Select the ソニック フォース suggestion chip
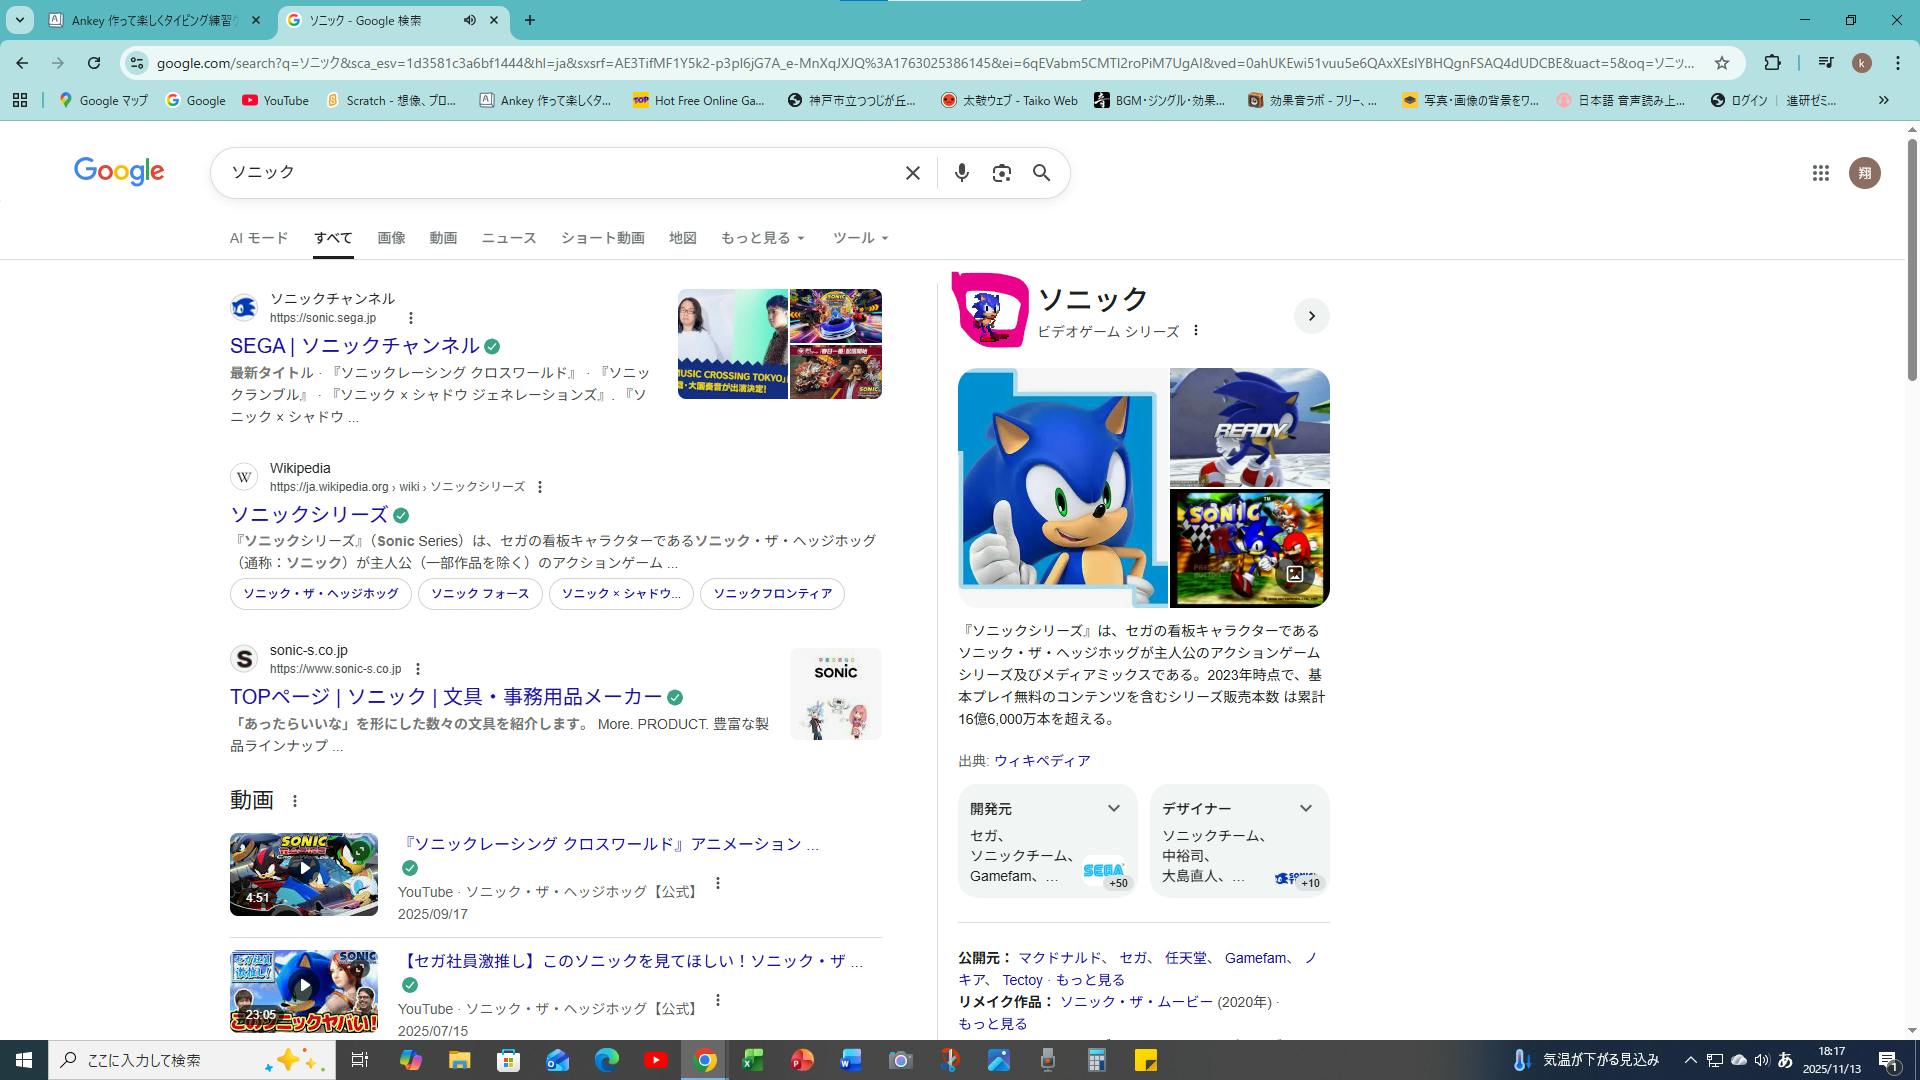Screen dimensions: 1920x1080 point(480,594)
